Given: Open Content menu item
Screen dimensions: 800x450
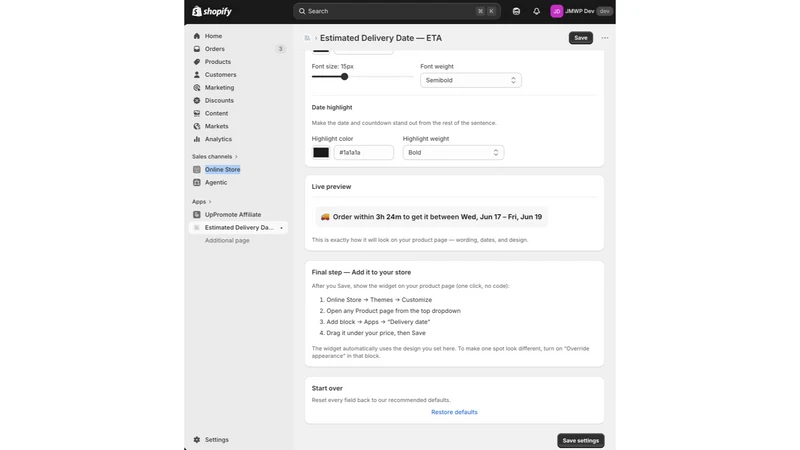Looking at the screenshot, I should point(216,113).
